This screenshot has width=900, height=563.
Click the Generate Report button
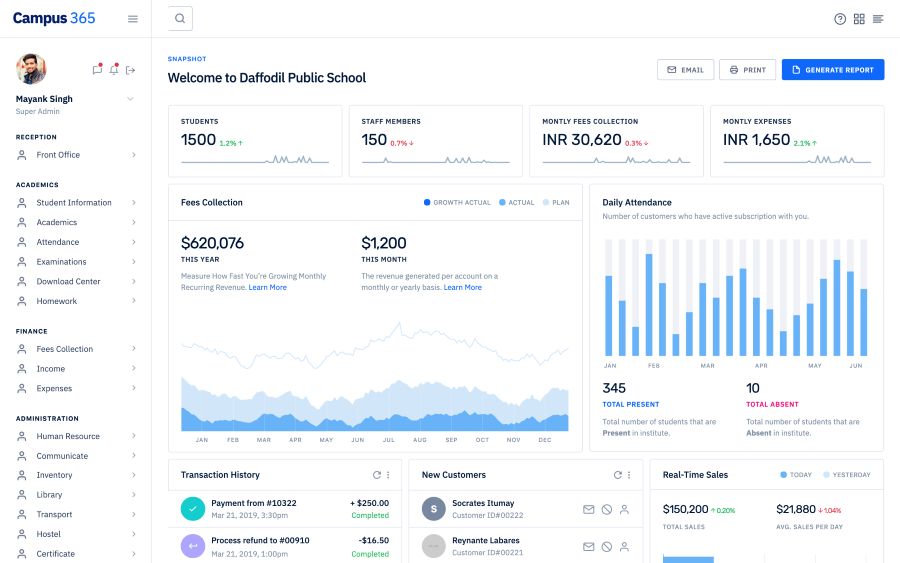(x=833, y=69)
